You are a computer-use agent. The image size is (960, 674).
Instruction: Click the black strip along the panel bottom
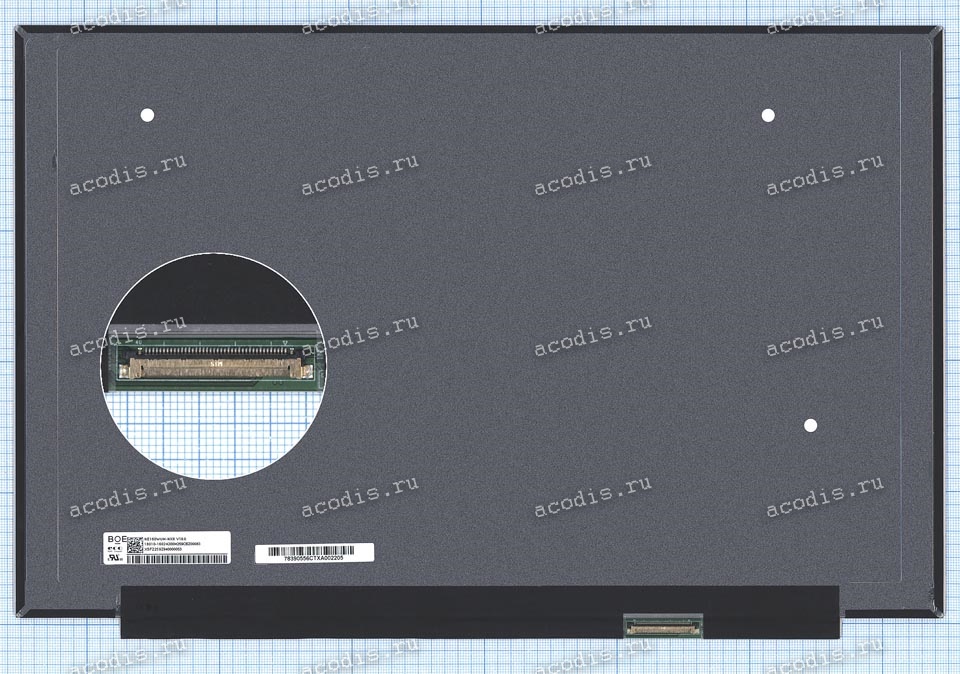click(x=400, y=612)
